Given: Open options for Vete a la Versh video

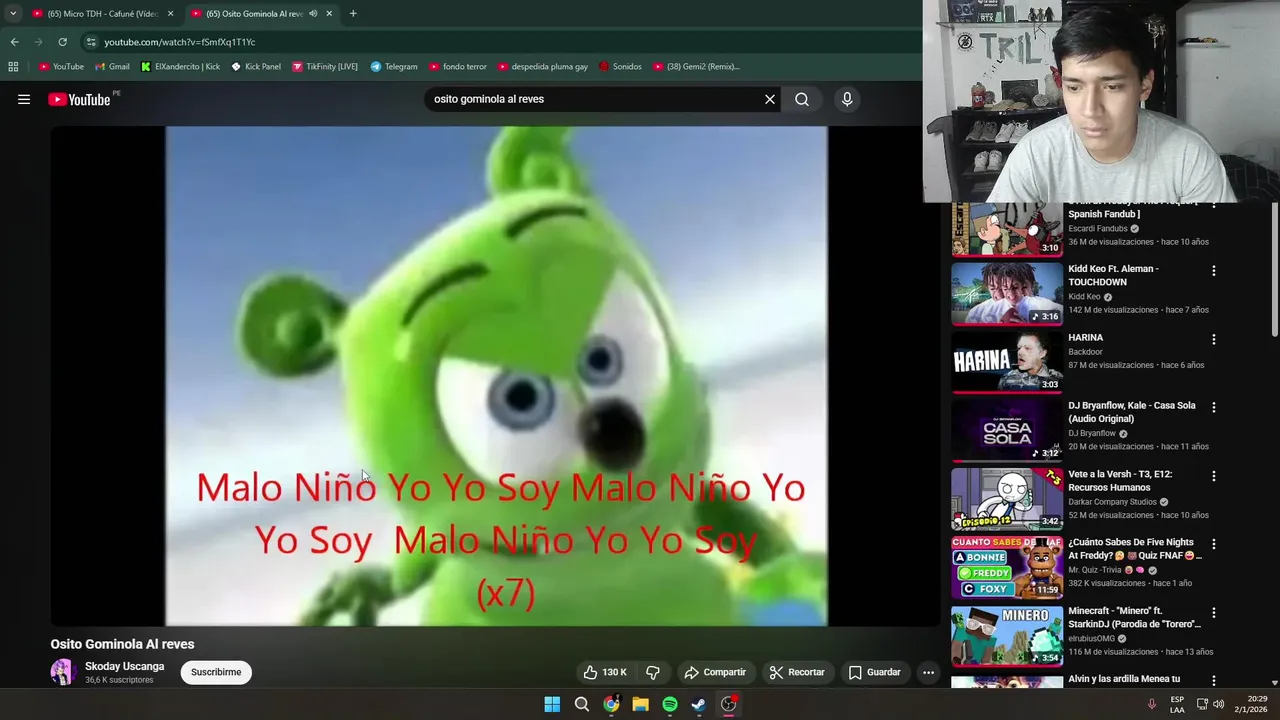Looking at the screenshot, I should [x=1214, y=477].
